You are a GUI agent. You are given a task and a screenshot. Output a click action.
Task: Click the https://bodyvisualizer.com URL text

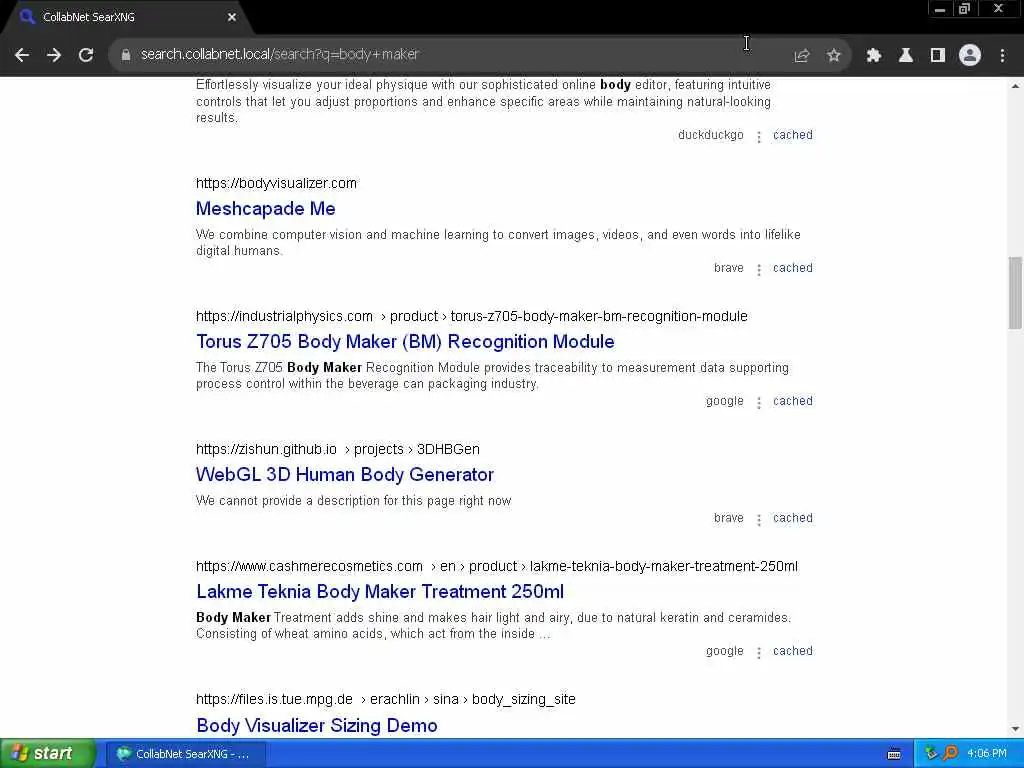(276, 184)
